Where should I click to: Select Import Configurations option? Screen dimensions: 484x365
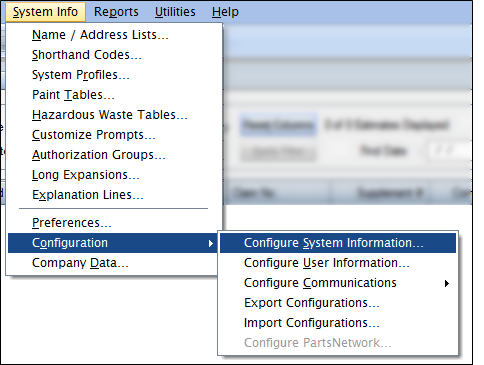[x=338, y=323]
